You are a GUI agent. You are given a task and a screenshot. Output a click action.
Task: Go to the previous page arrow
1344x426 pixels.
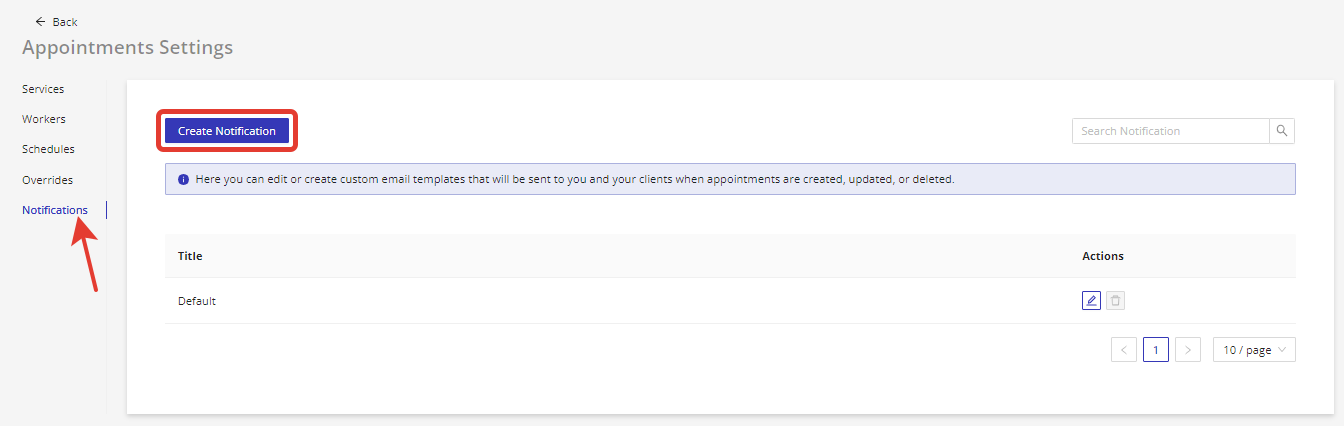tap(1123, 350)
